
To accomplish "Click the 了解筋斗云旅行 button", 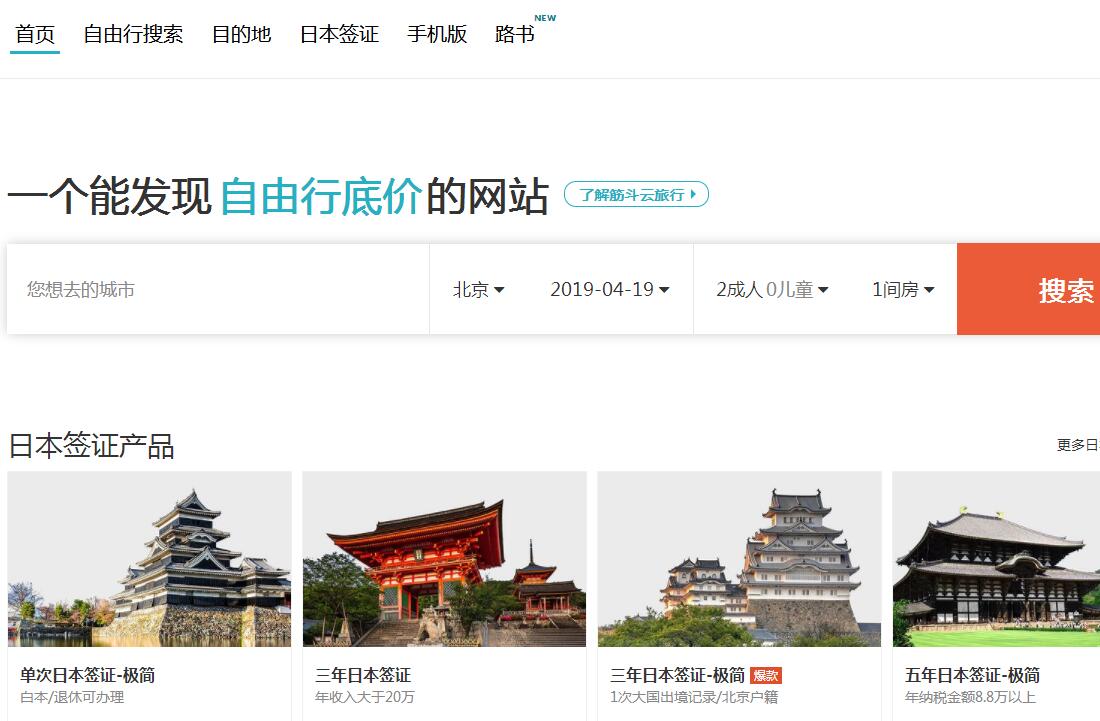I will pyautogui.click(x=636, y=194).
